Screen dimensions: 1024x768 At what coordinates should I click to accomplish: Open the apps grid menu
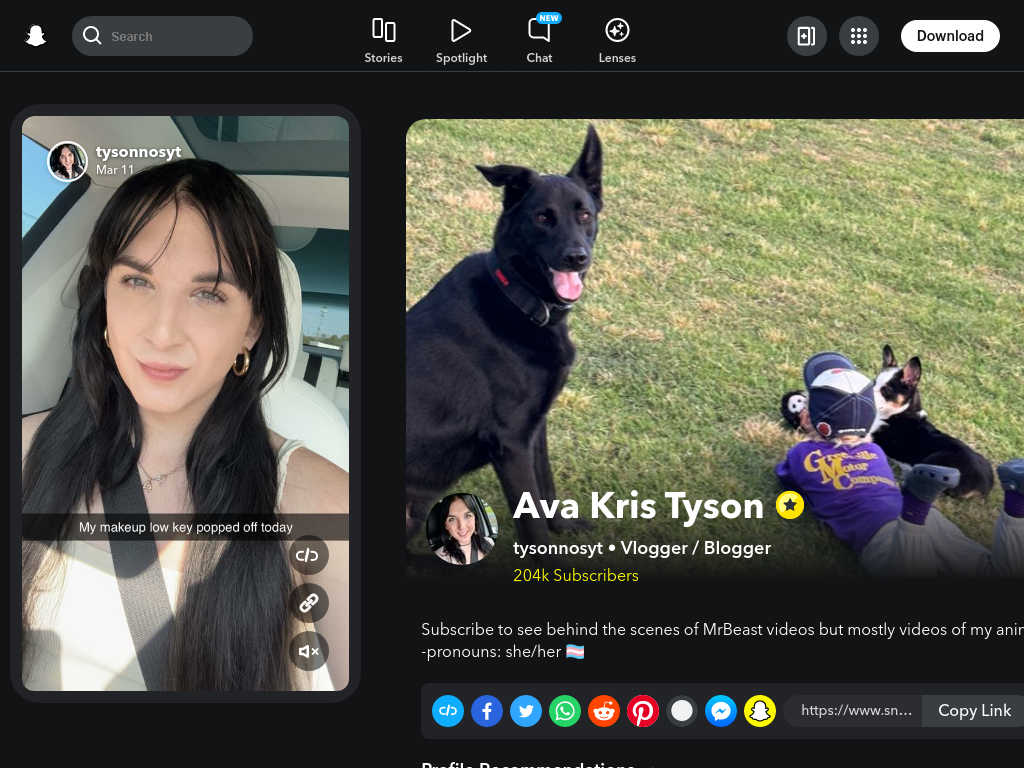click(859, 36)
